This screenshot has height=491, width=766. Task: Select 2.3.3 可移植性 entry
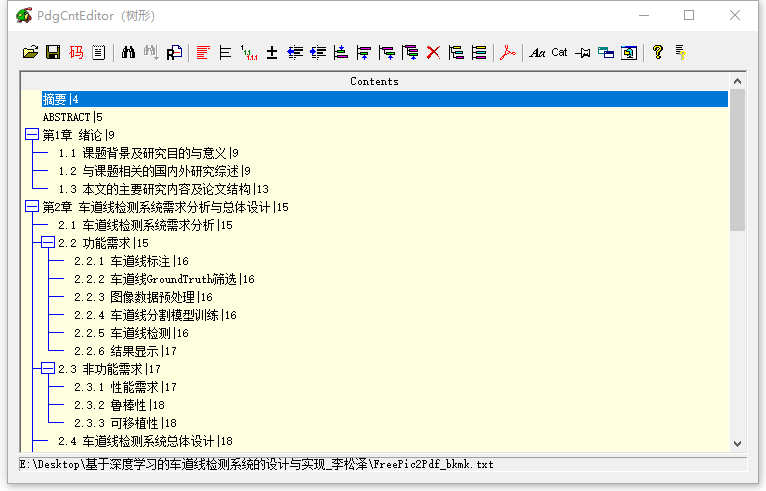click(x=126, y=423)
